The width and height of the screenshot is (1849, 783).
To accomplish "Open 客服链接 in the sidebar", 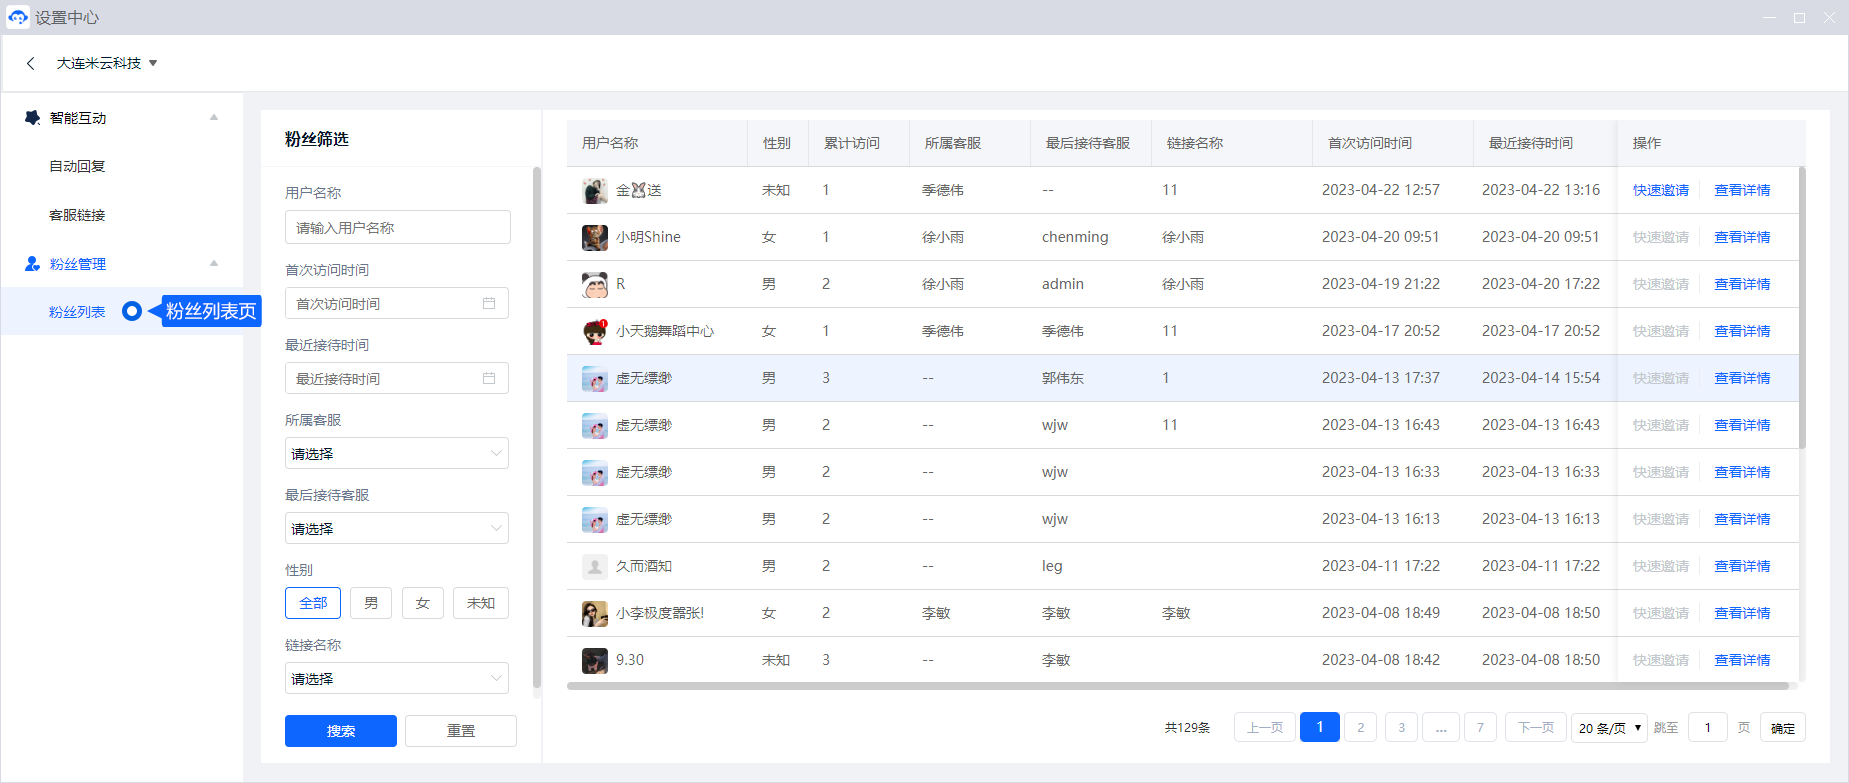I will (x=78, y=215).
